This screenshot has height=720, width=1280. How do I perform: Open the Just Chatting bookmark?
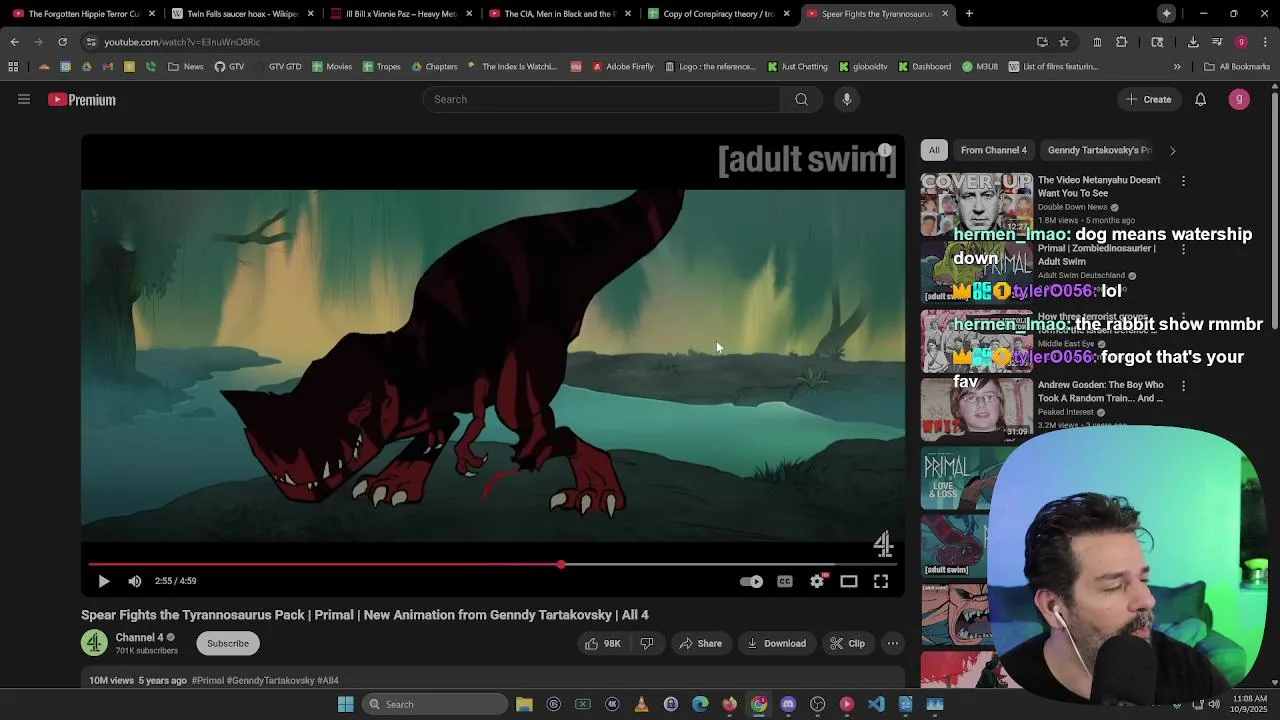pos(797,67)
